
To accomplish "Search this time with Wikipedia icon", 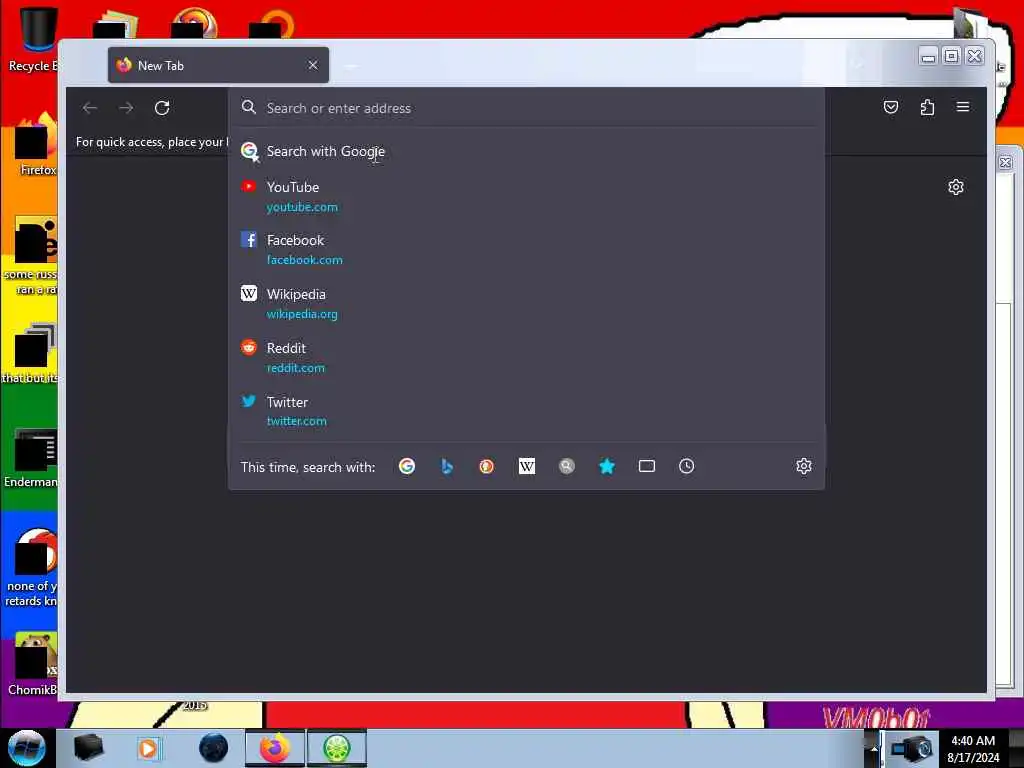I will pos(526,466).
